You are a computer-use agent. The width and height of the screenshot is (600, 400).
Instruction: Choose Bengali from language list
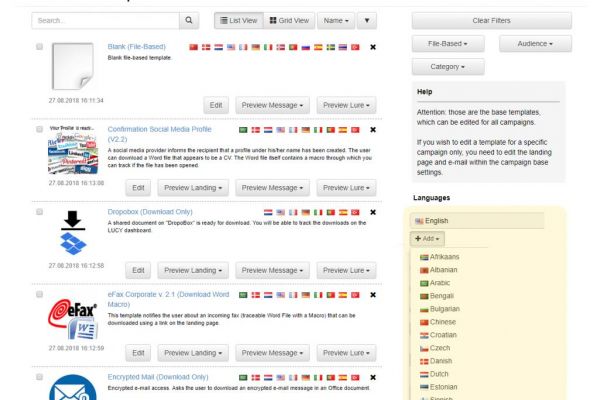[437, 296]
